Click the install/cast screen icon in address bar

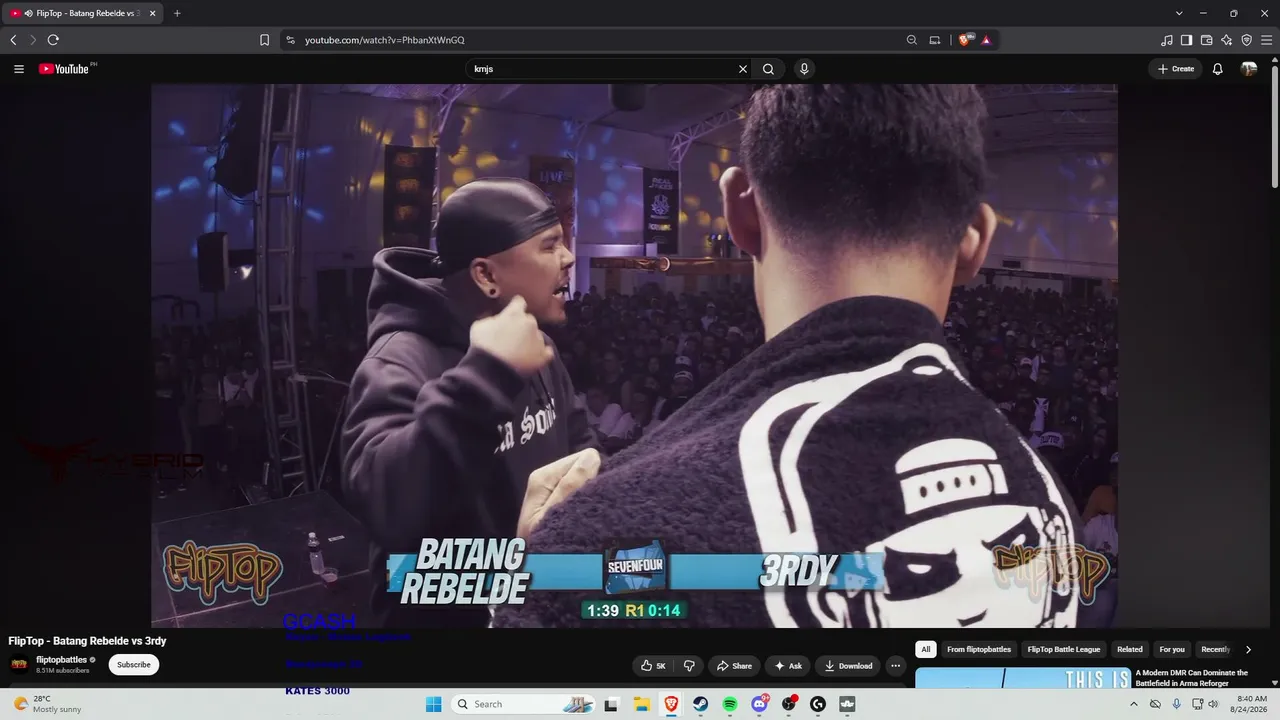[x=935, y=40]
